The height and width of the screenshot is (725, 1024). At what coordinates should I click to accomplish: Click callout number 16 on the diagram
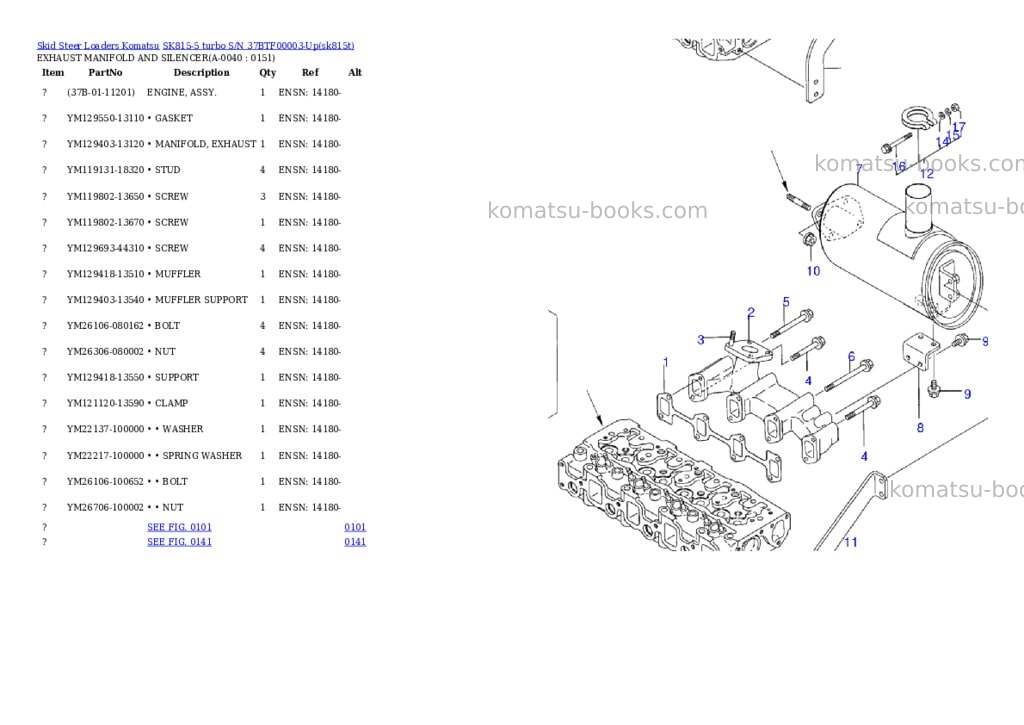(x=899, y=167)
